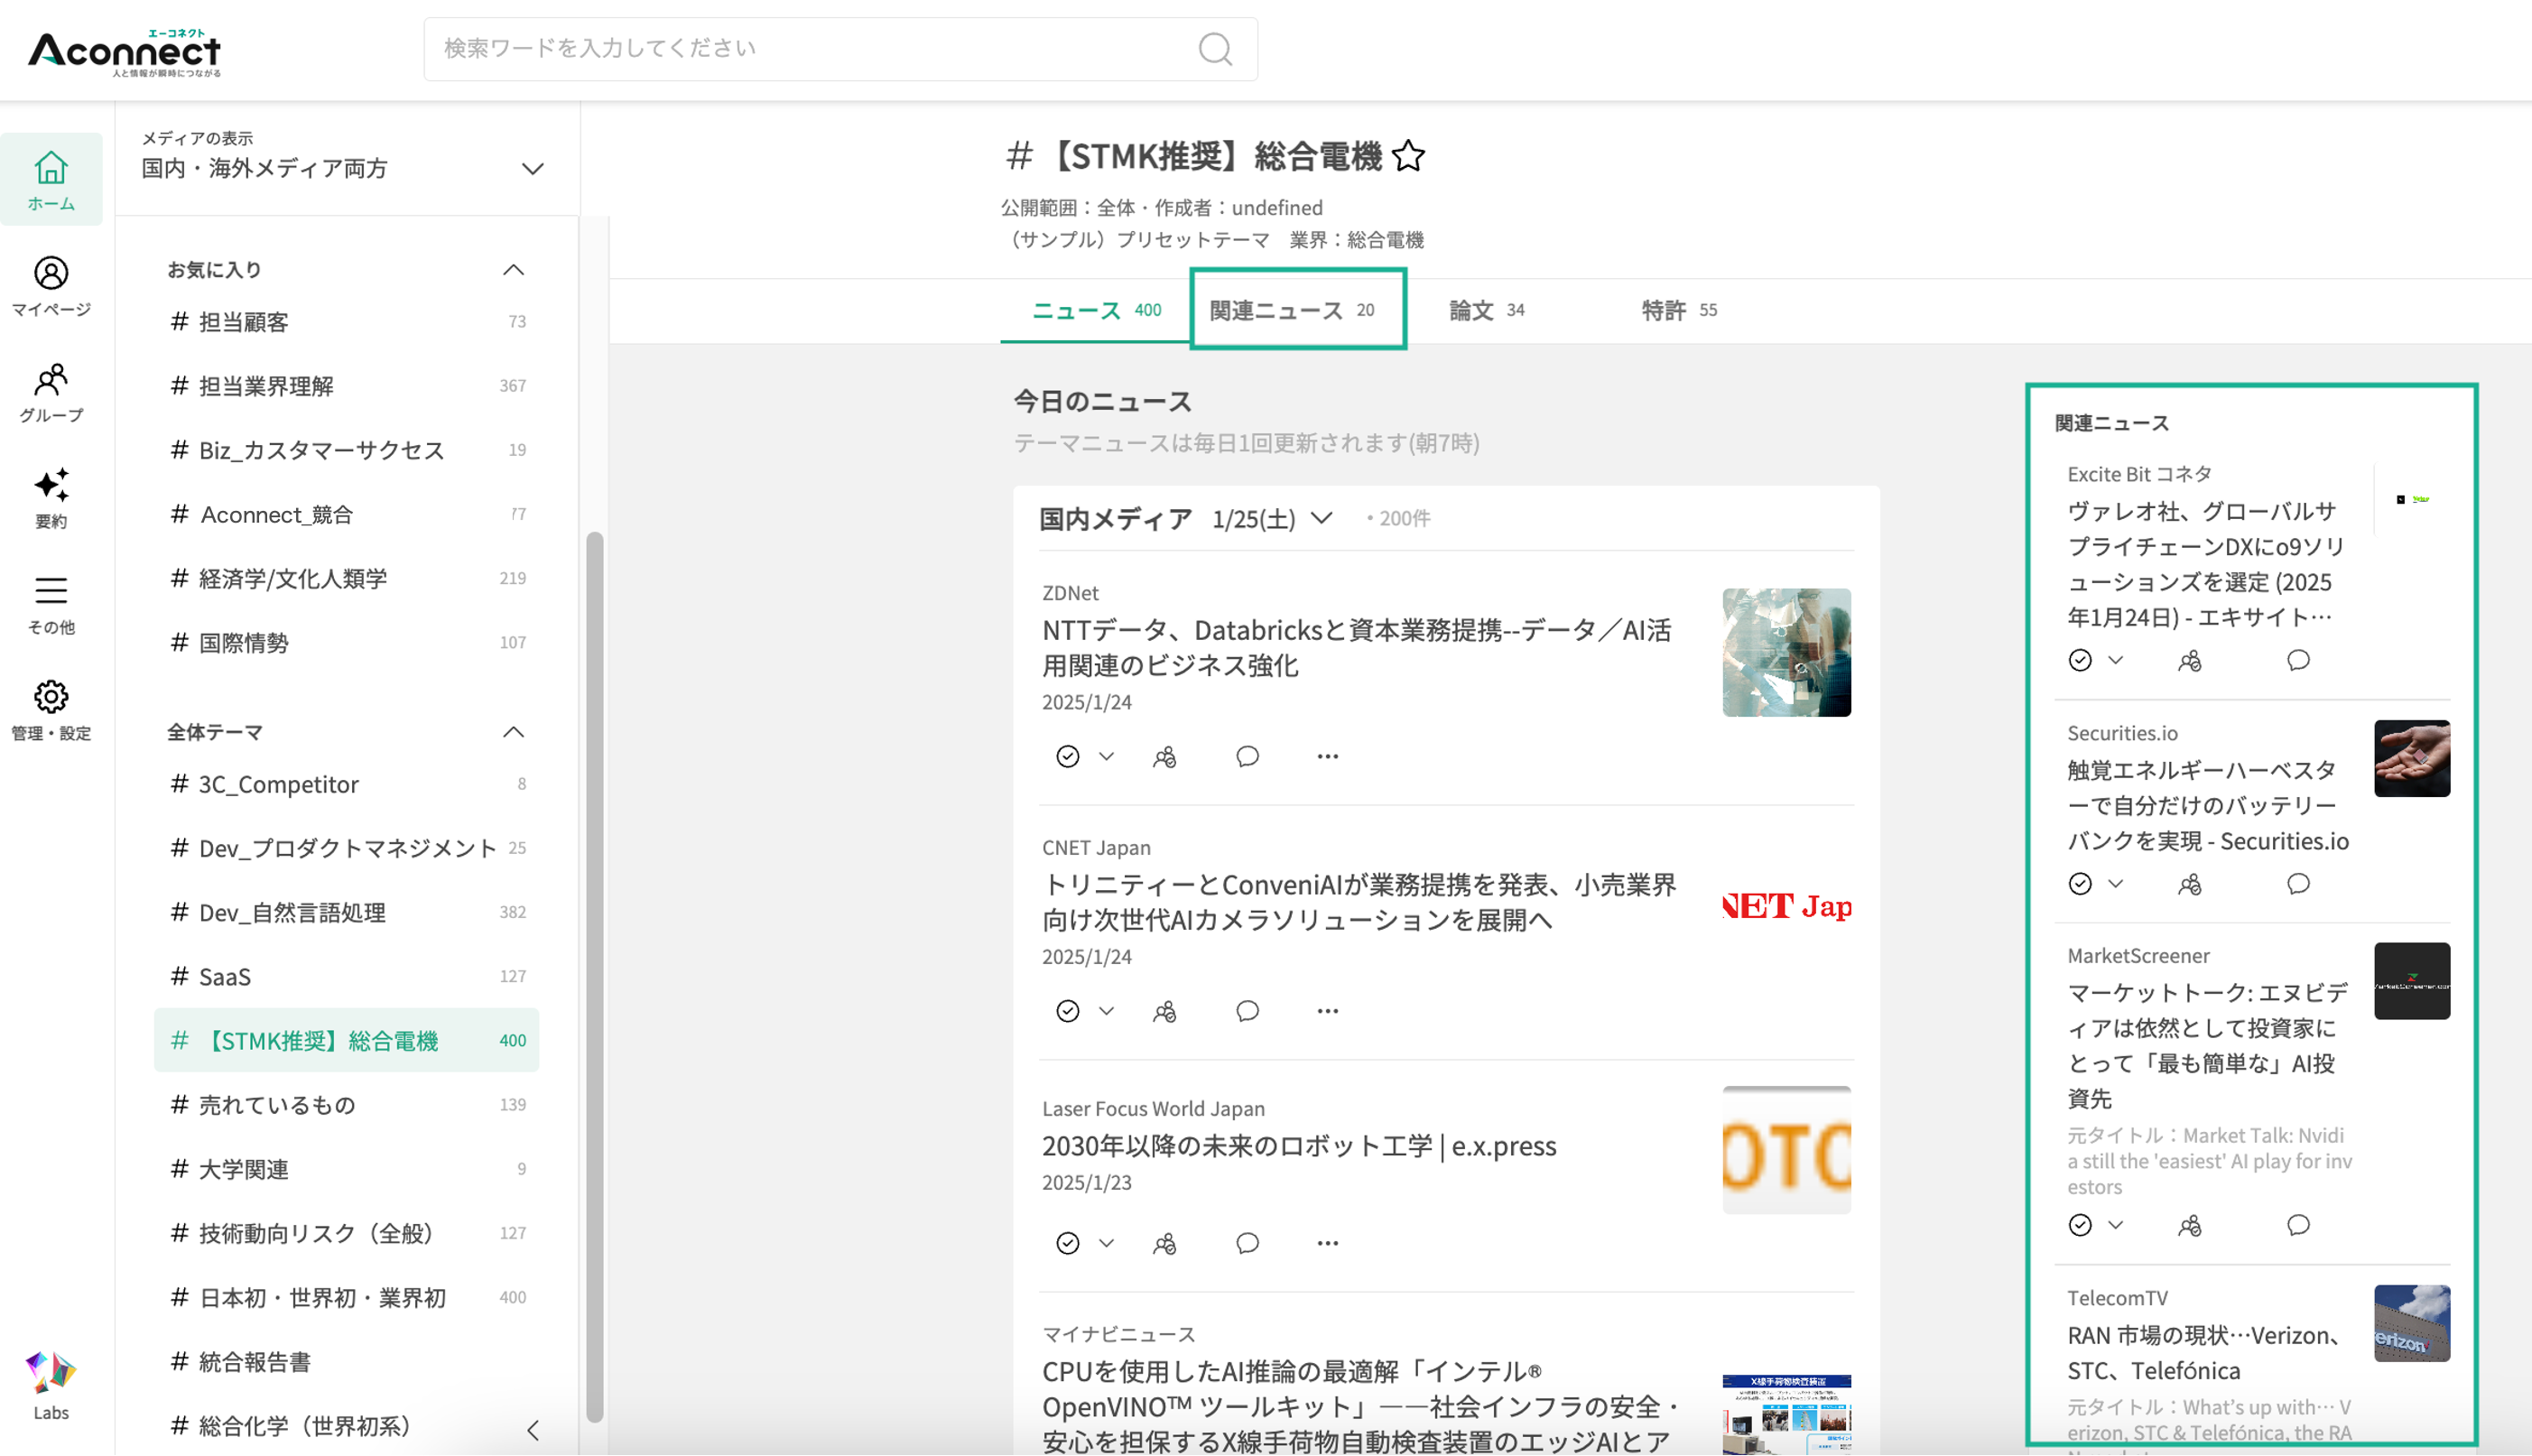Share Excite Bit related article to group
This screenshot has height=1456, width=2532.
[2190, 661]
